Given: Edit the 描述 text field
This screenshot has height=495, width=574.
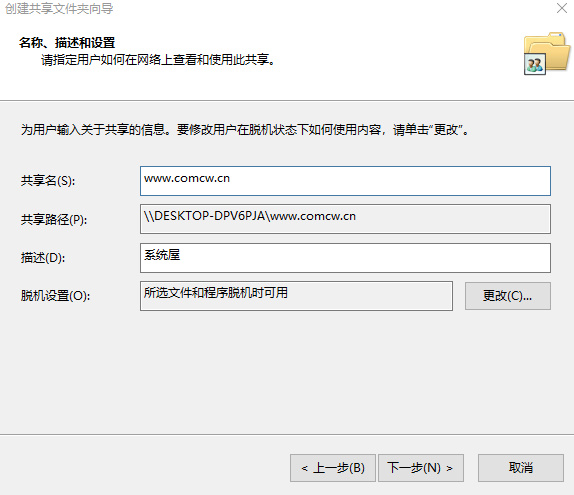Looking at the screenshot, I should [x=345, y=258].
